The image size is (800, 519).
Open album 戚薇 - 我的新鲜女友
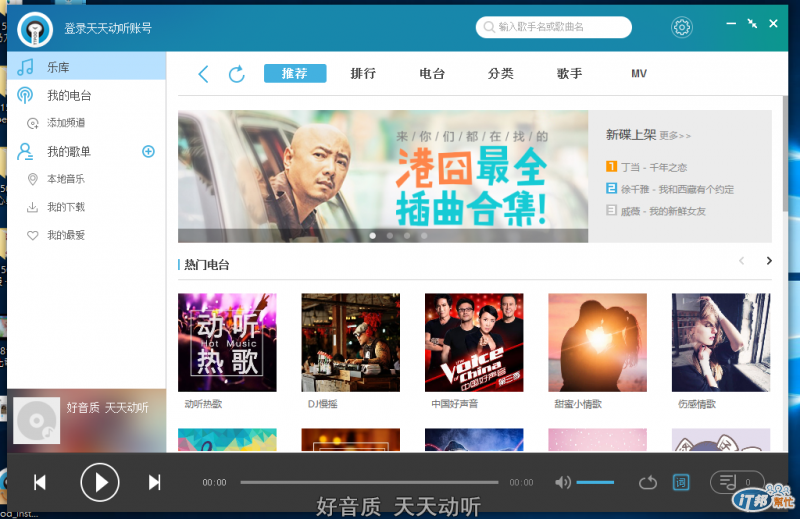coord(663,211)
